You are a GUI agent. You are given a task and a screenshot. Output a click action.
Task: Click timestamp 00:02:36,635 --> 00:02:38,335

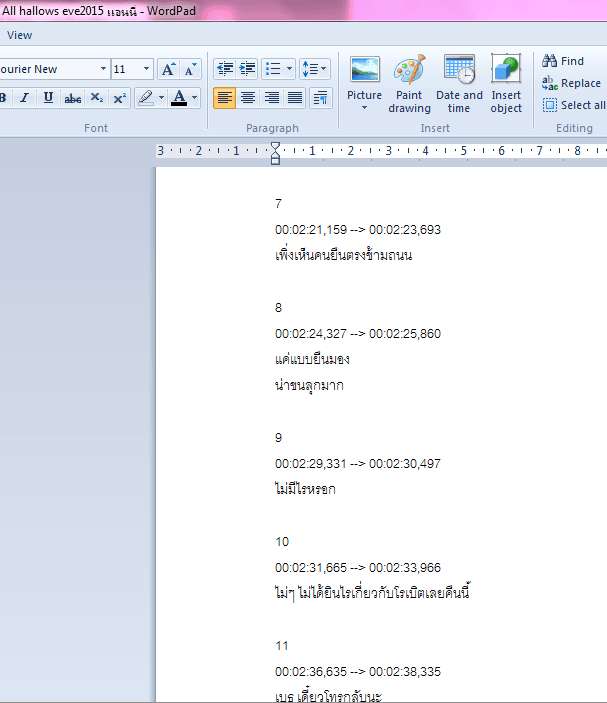pyautogui.click(x=358, y=672)
